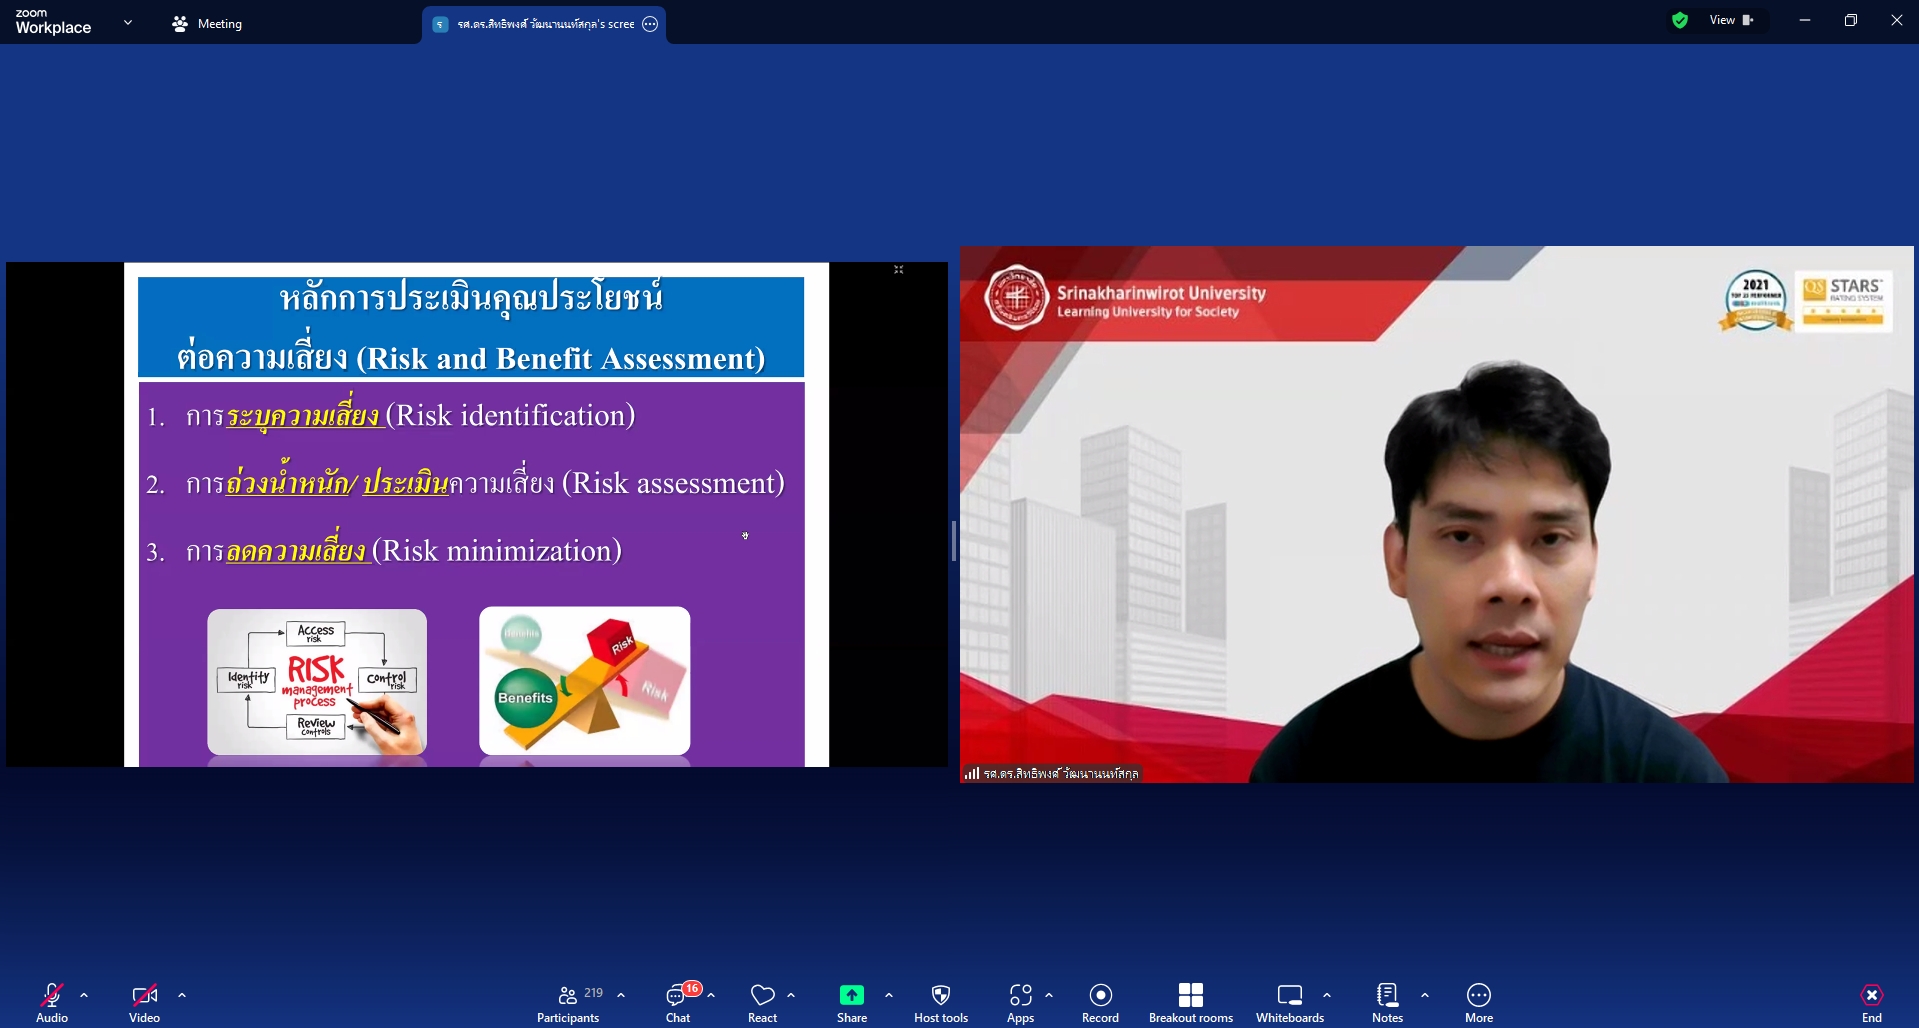1919x1028 pixels.
Task: Open the Participants panel
Action: pyautogui.click(x=568, y=1002)
